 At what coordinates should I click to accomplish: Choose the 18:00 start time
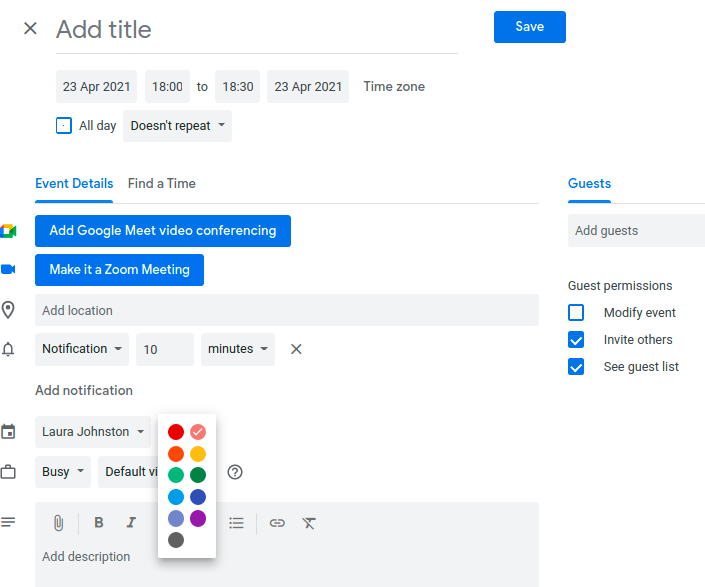[167, 86]
